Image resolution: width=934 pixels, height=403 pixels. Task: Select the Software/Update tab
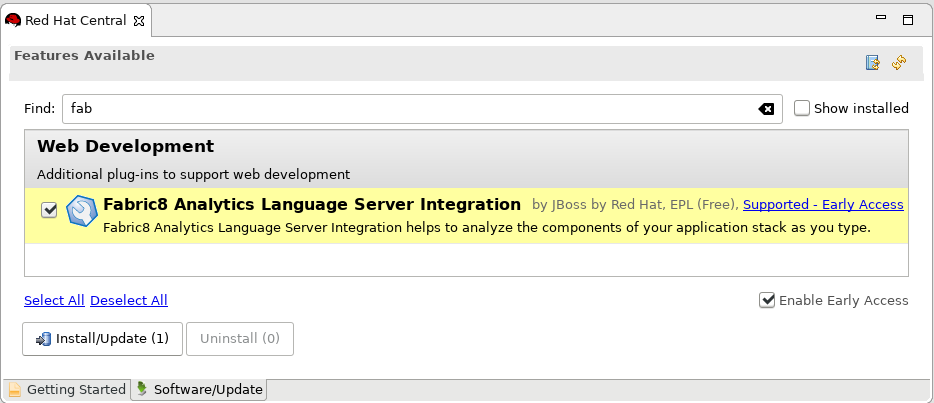[199, 389]
